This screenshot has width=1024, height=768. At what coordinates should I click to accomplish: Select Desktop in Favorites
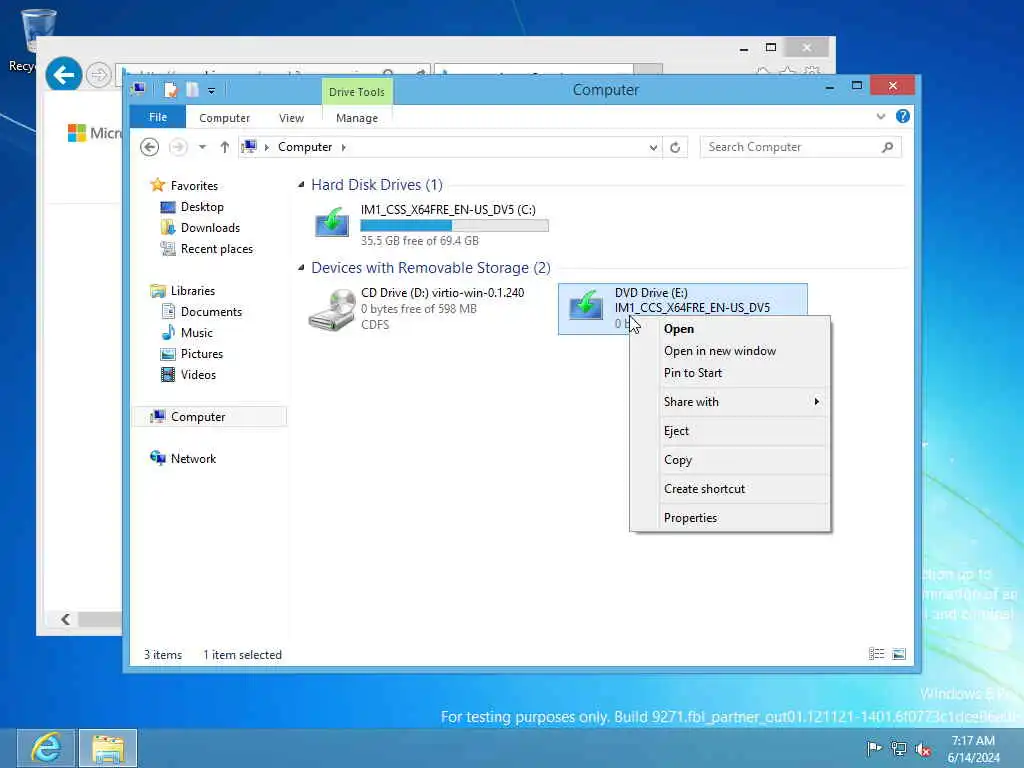point(202,207)
